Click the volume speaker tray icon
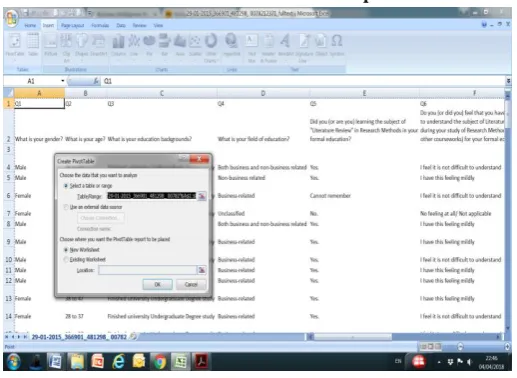 [x=470, y=362]
